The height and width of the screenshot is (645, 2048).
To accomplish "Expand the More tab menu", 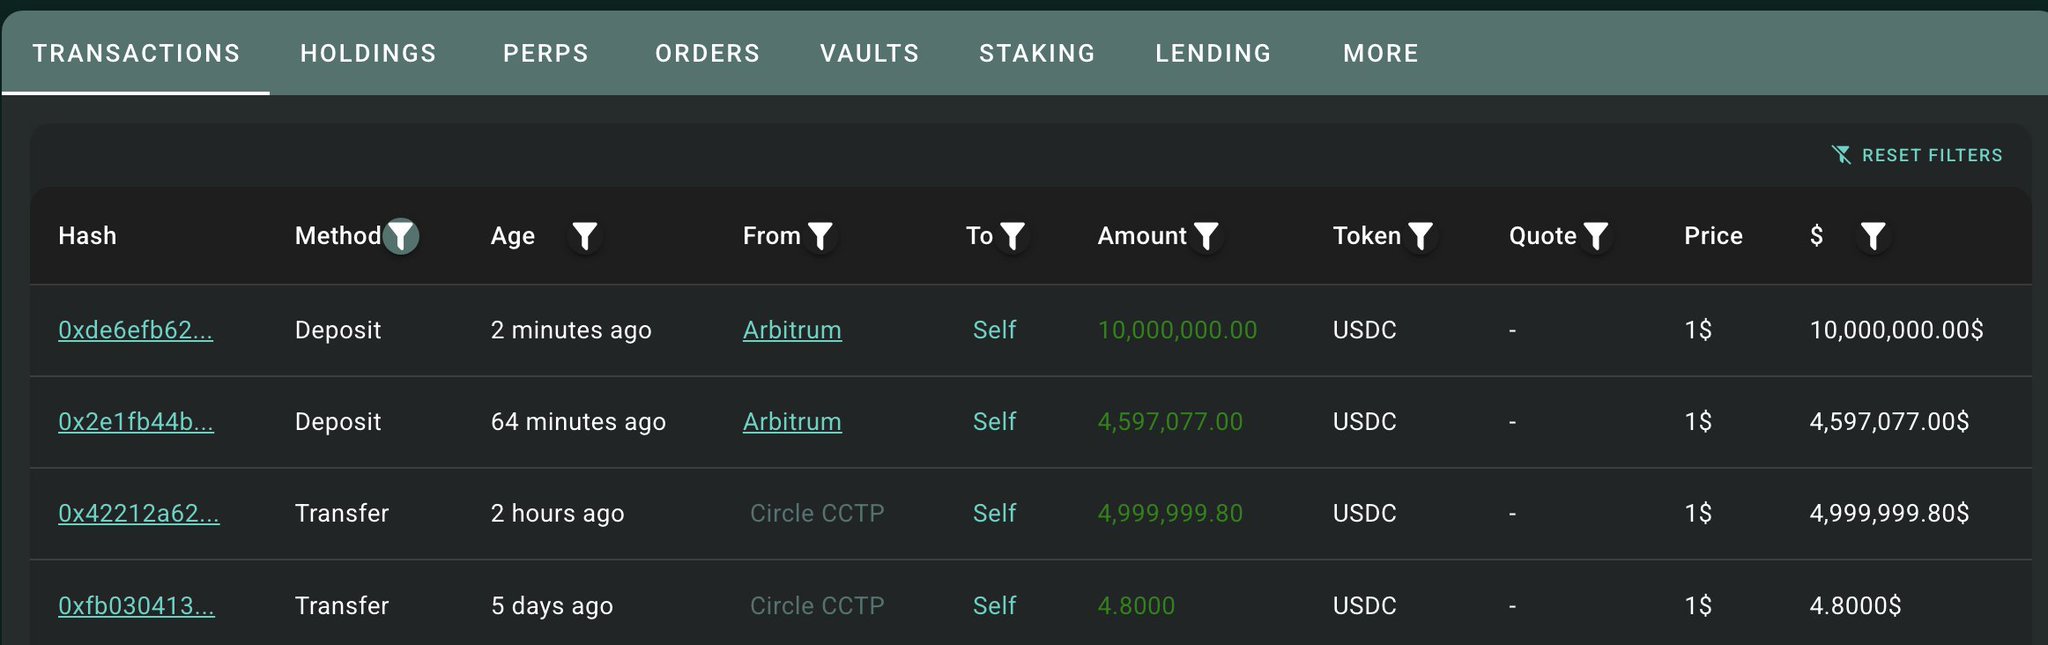I will [x=1380, y=53].
